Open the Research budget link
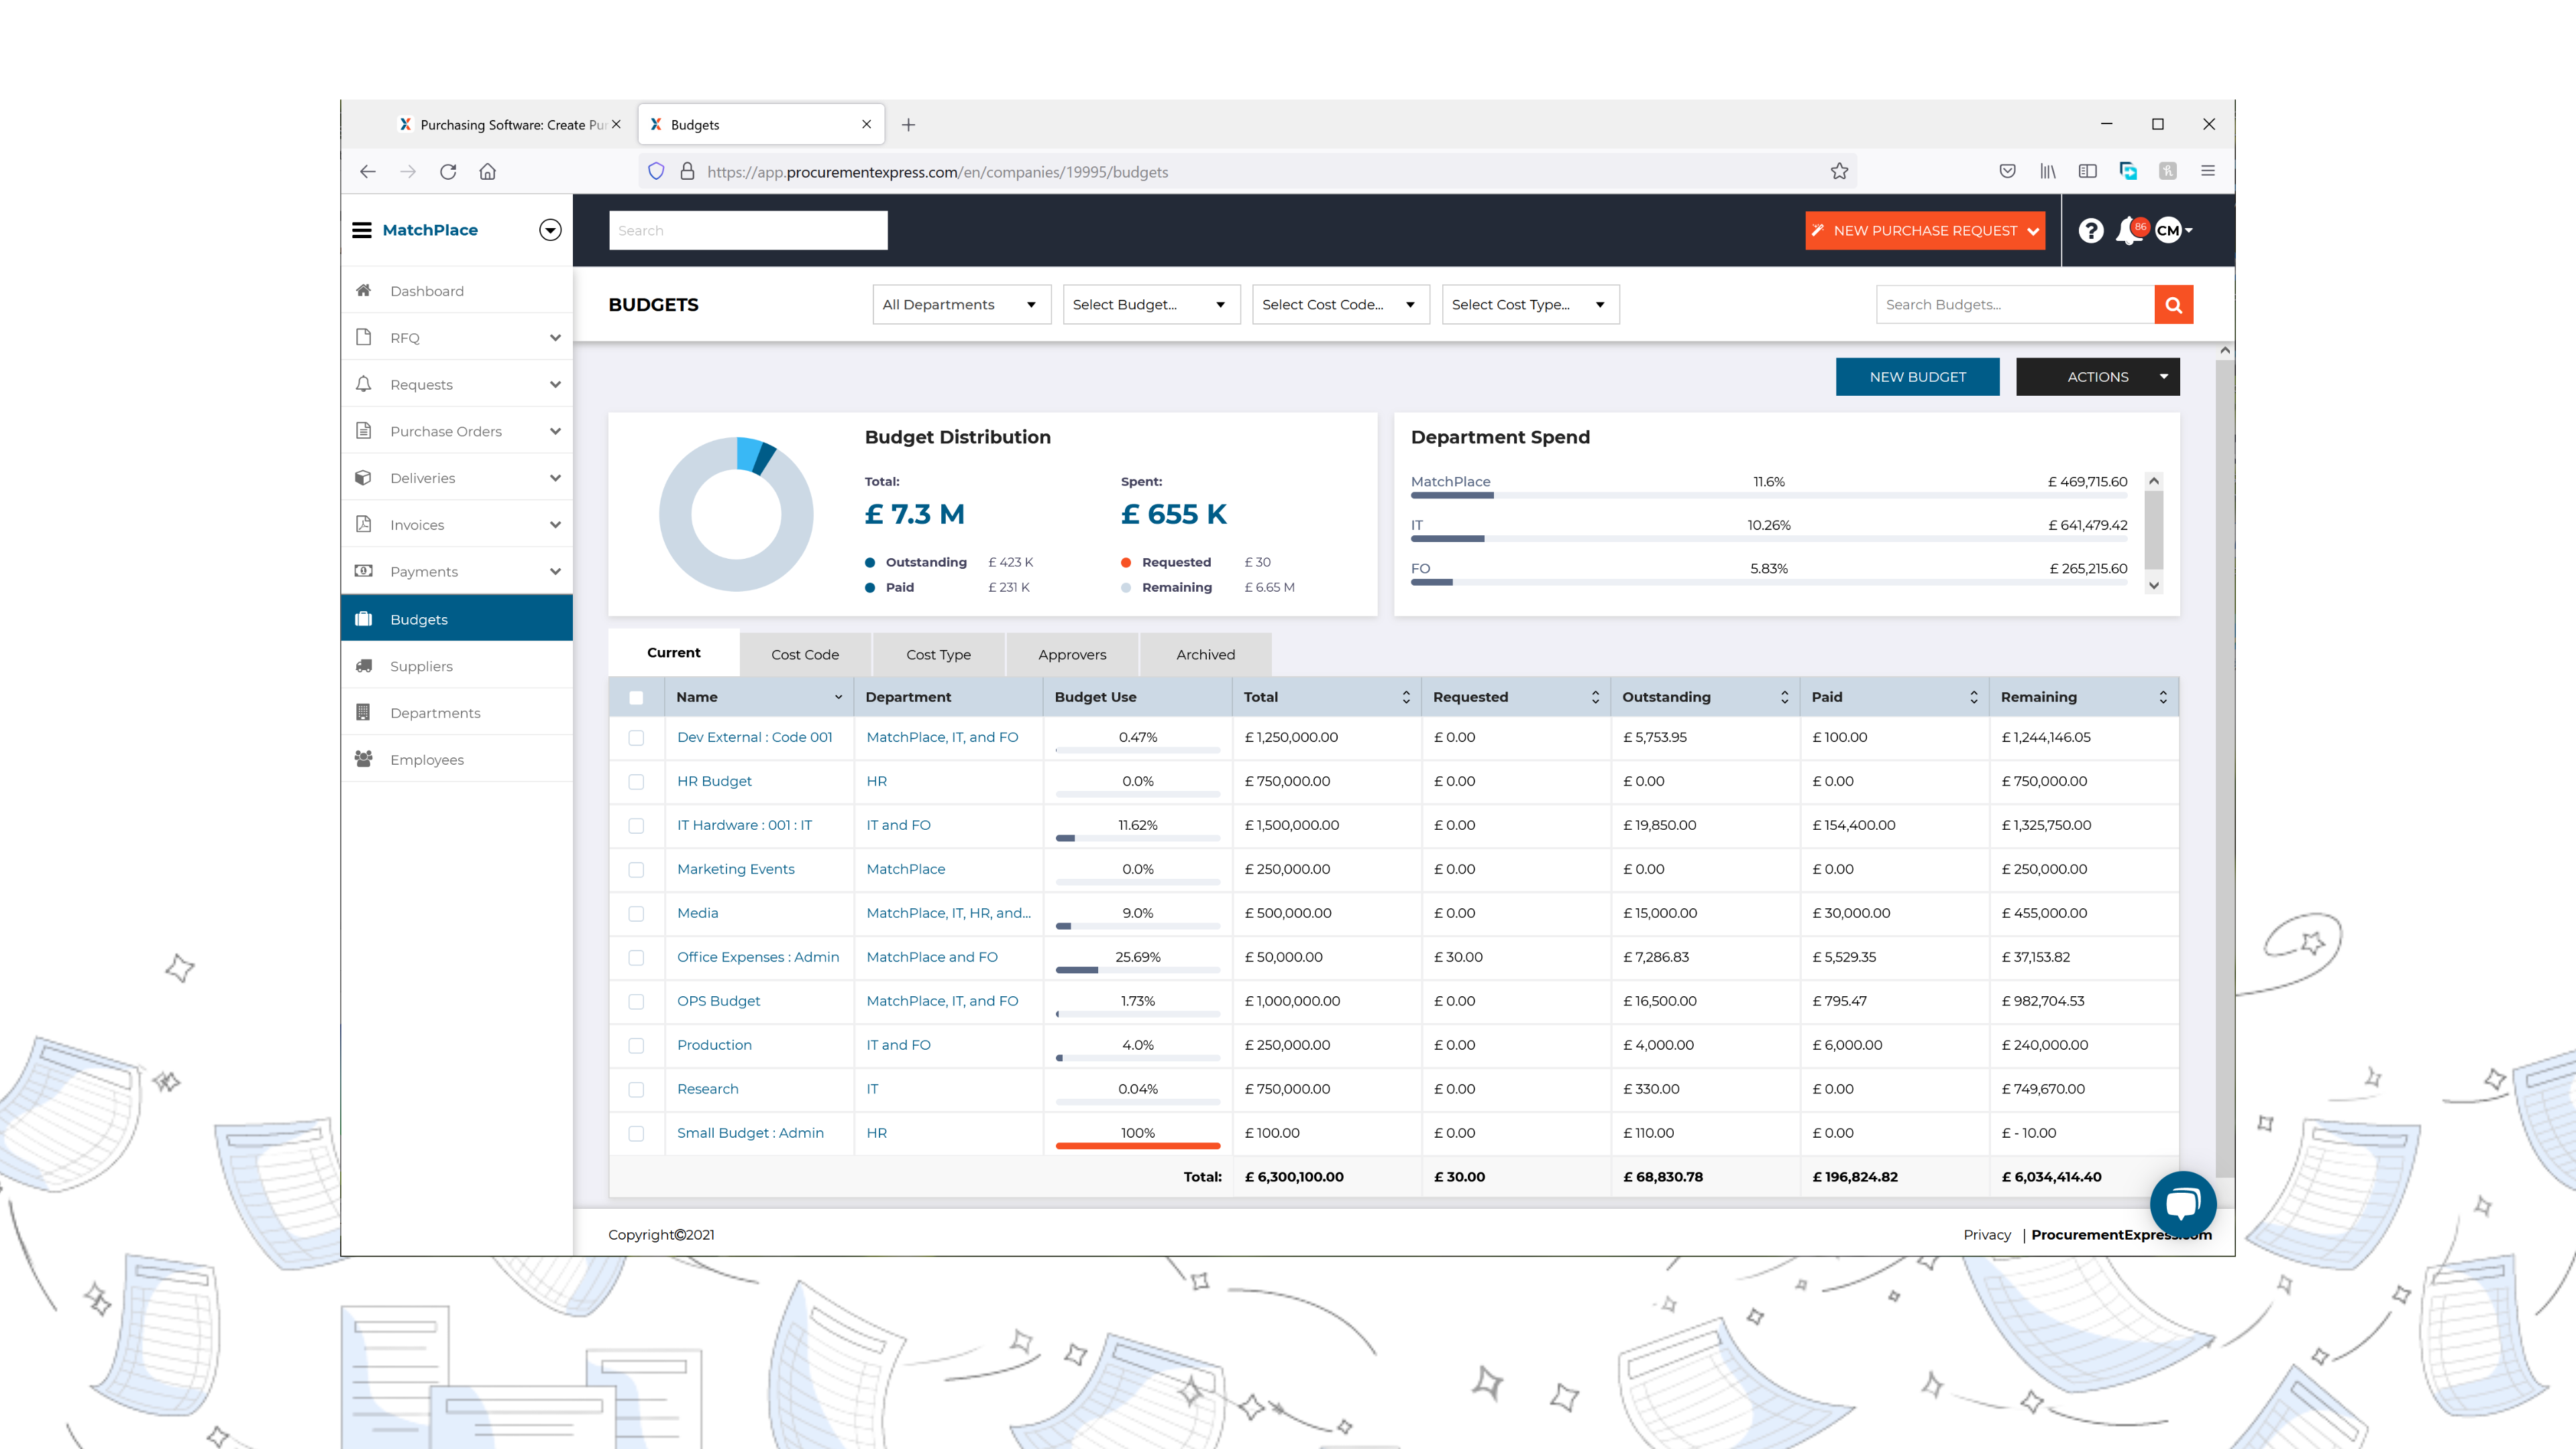The image size is (2576, 1449). [707, 1089]
